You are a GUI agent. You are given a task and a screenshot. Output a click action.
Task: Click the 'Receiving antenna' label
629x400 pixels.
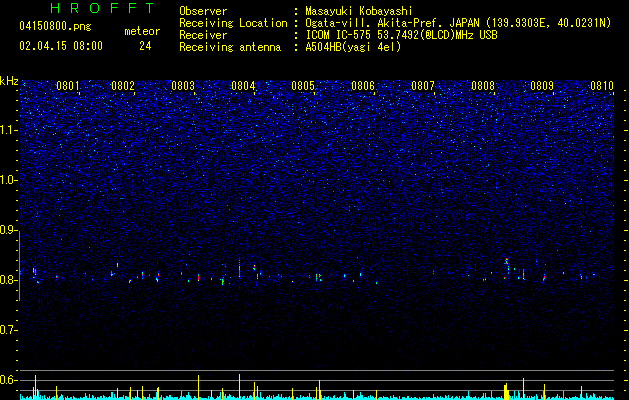(230, 47)
